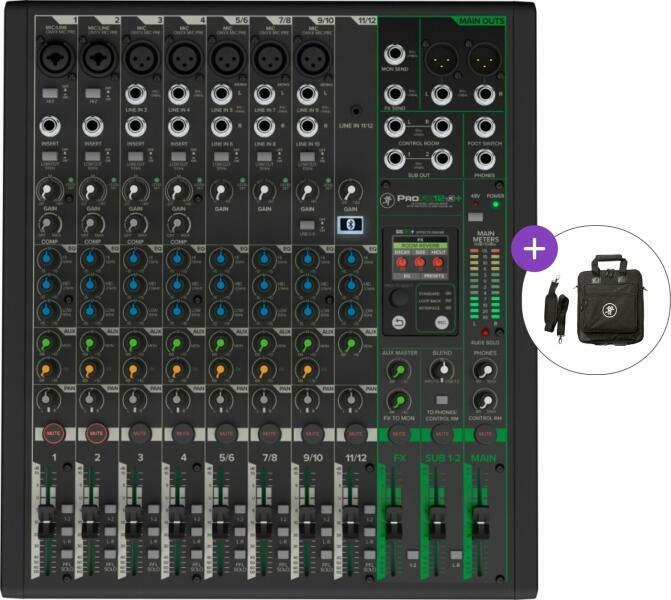
Task: Click the back arrow button below the FX display
Action: coord(399,322)
